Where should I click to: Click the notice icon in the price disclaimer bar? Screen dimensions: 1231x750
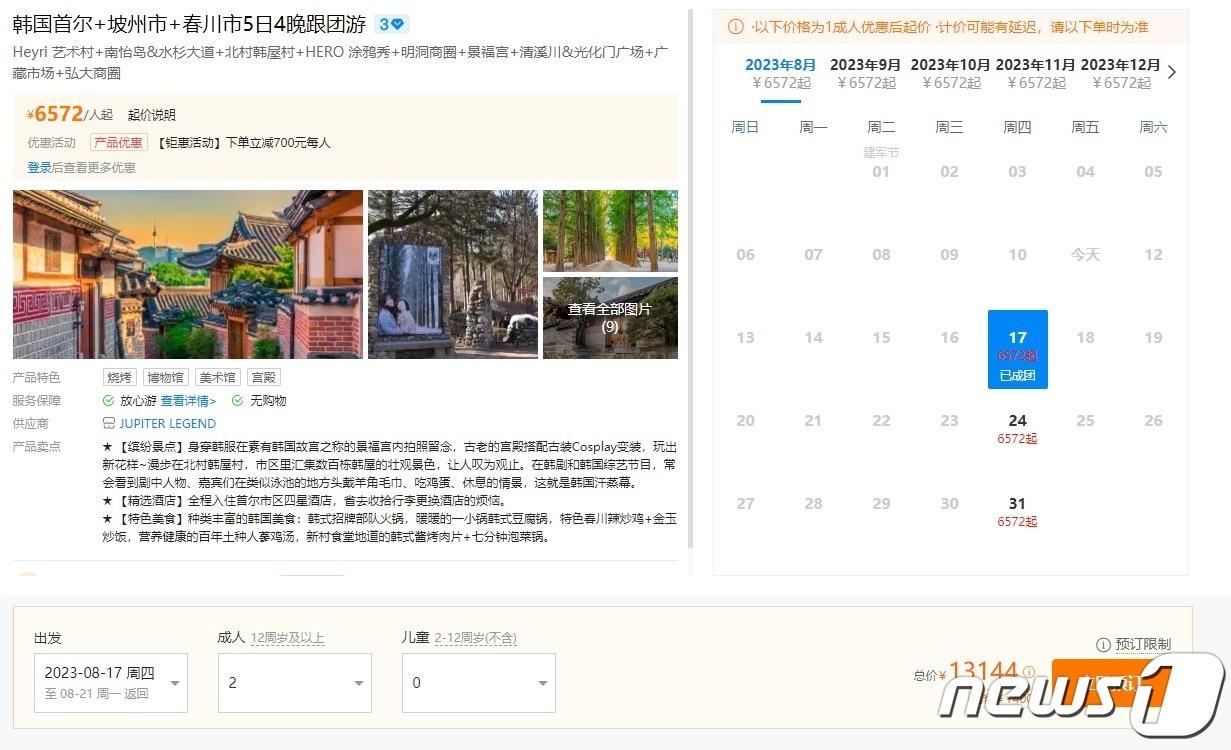[x=735, y=27]
